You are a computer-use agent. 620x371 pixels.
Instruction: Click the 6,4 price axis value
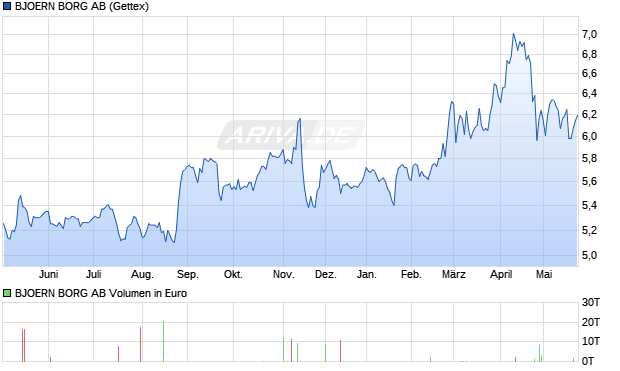click(x=589, y=94)
